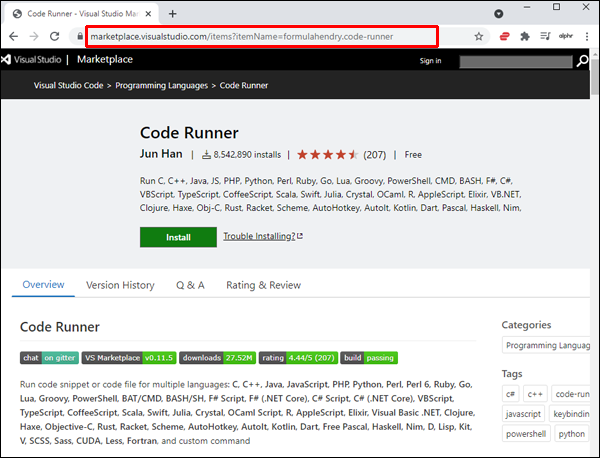Click the javascript tag
The width and height of the screenshot is (600, 458).
click(x=523, y=414)
